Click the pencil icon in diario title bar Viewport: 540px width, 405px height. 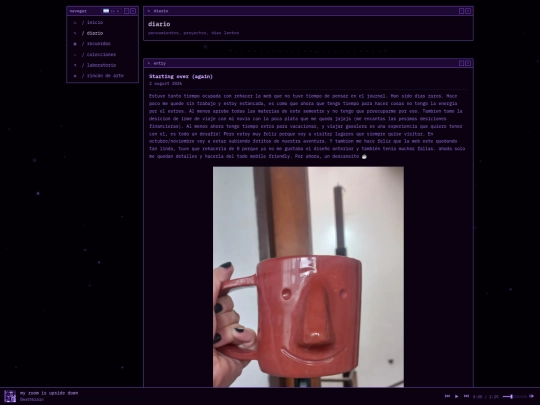(x=149, y=11)
